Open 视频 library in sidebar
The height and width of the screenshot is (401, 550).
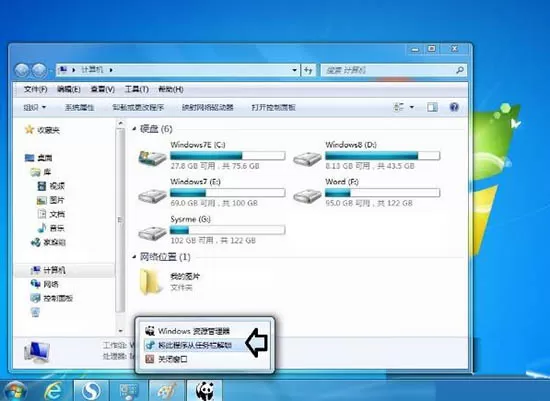point(51,186)
